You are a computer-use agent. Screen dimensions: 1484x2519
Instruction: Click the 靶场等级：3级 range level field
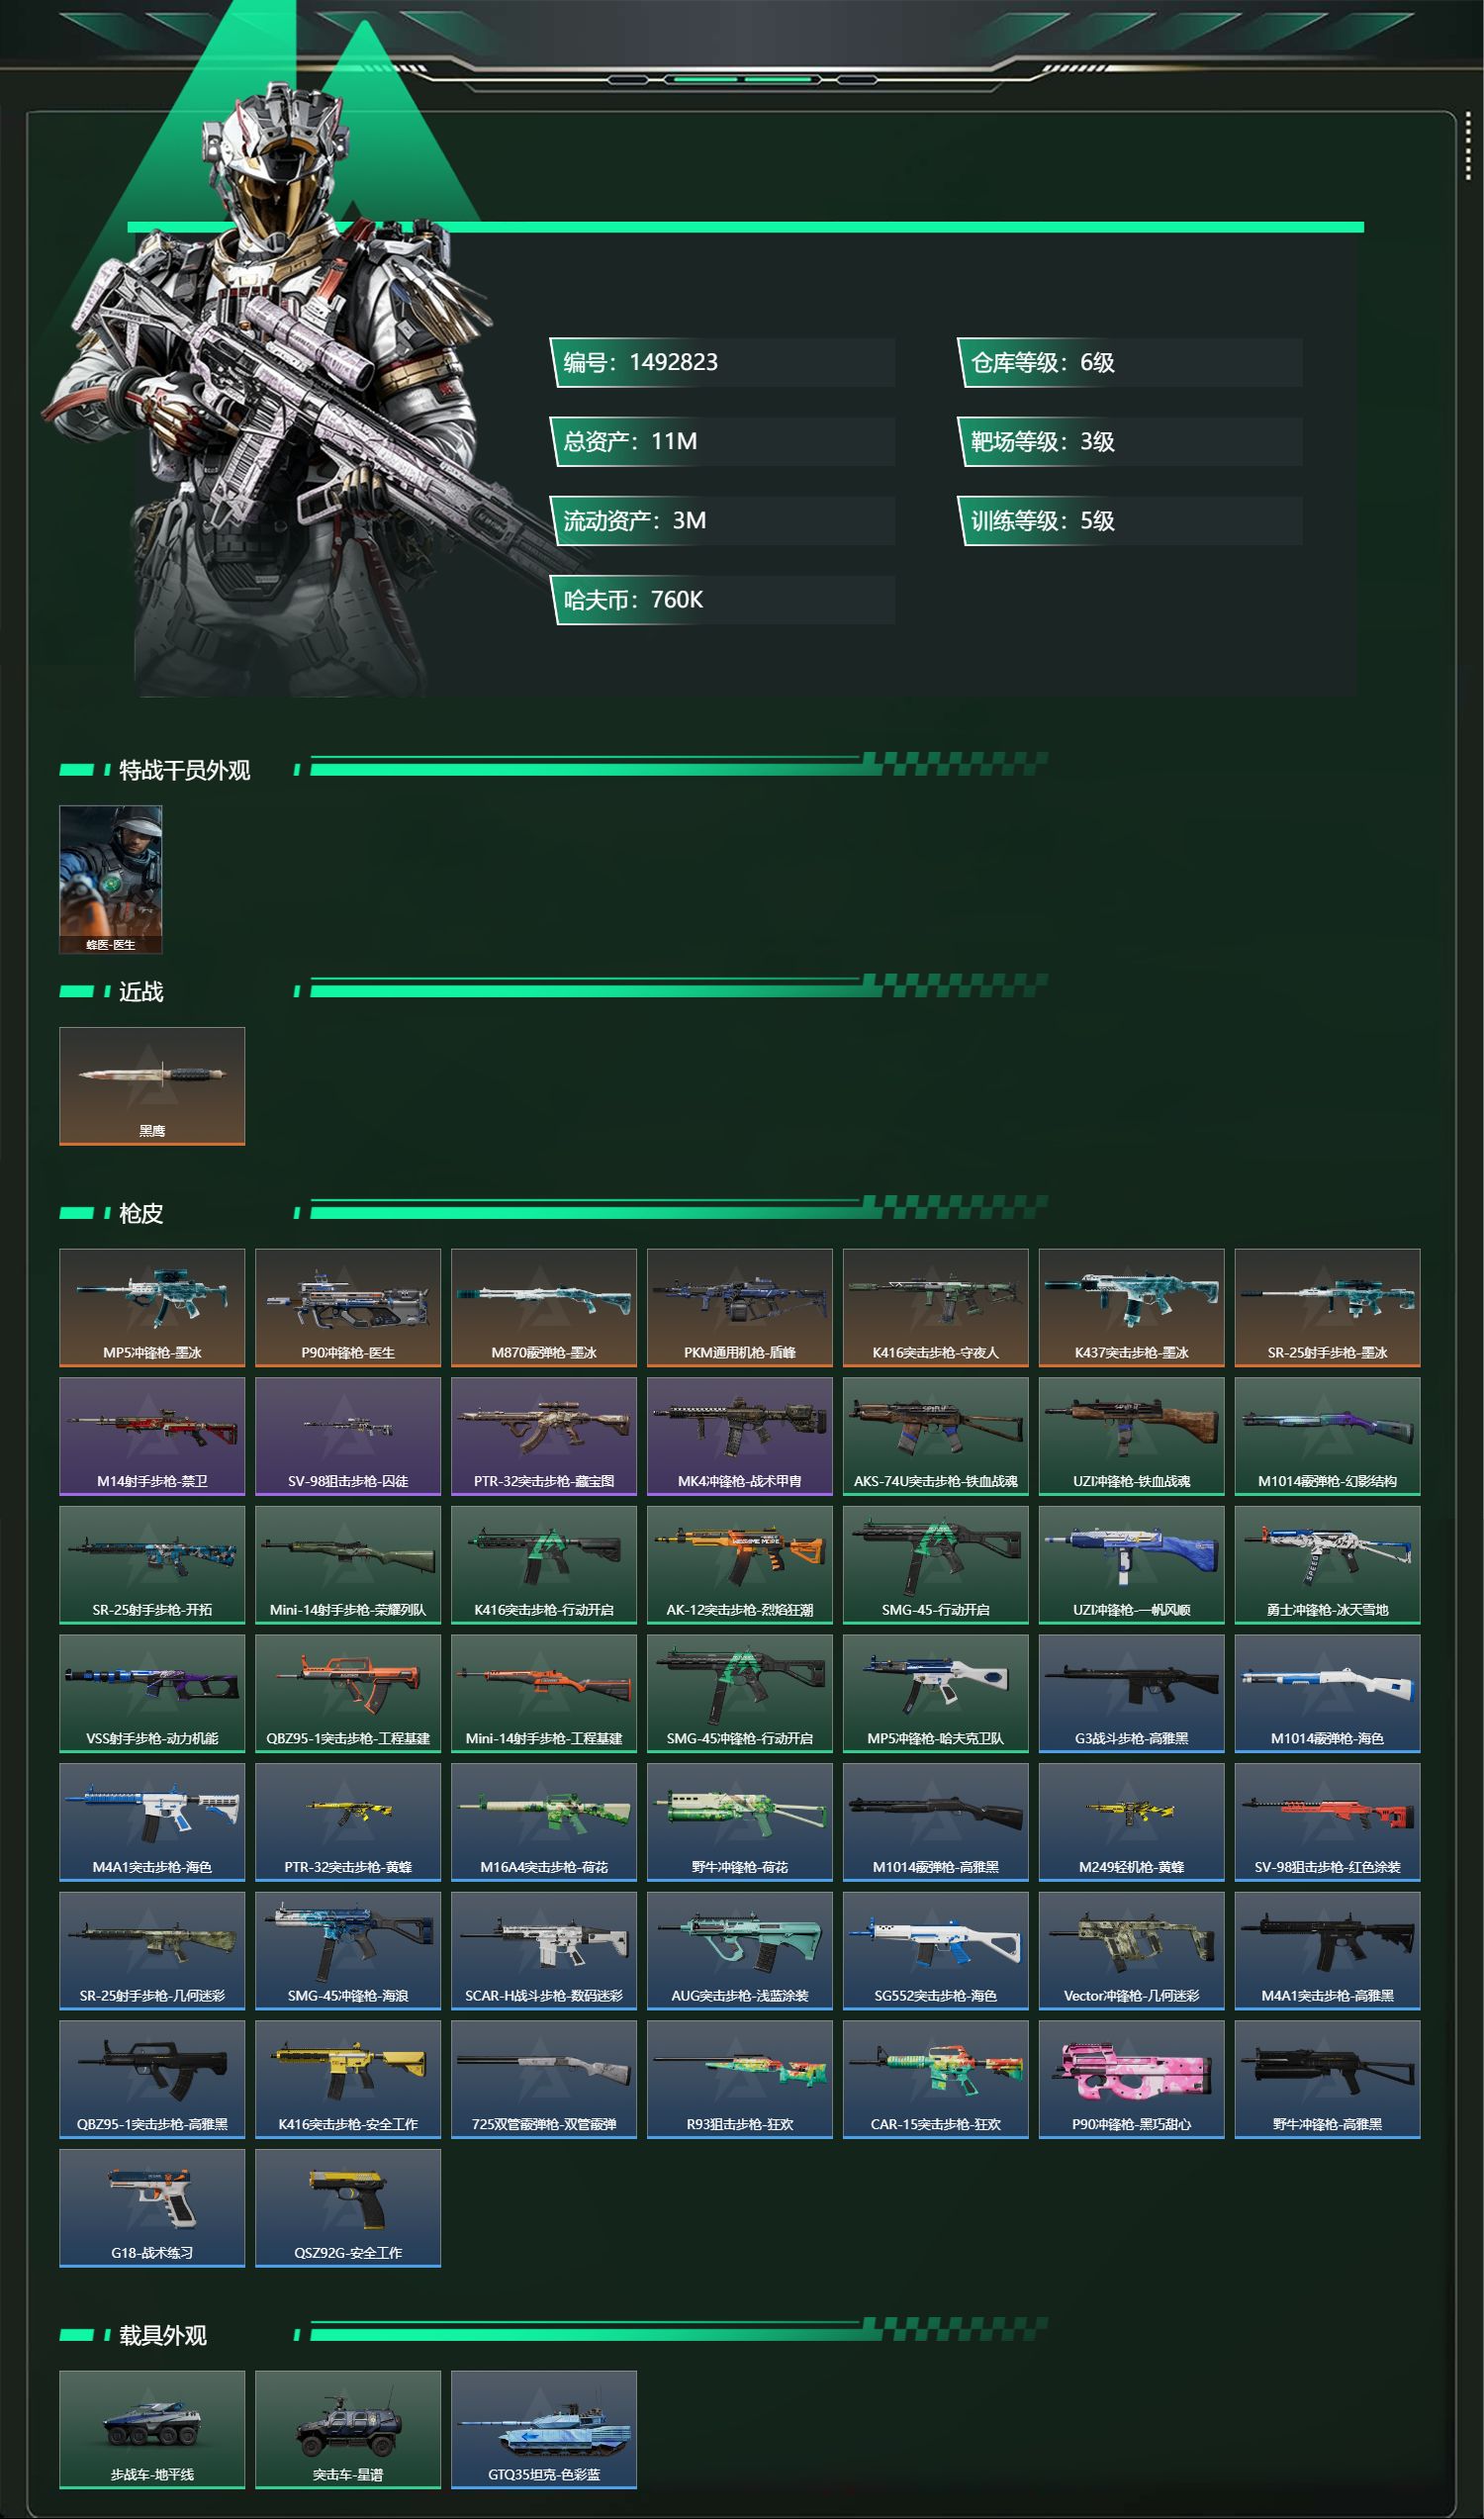1131,441
